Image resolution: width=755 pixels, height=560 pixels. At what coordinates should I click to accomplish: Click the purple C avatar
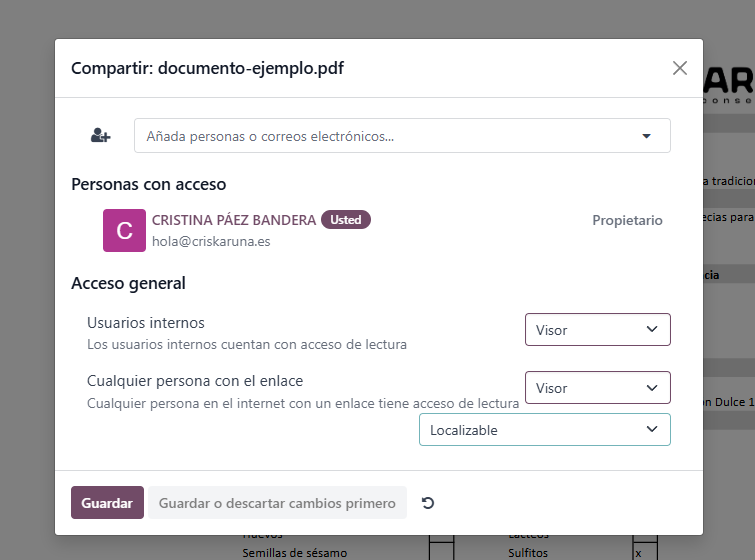(124, 230)
